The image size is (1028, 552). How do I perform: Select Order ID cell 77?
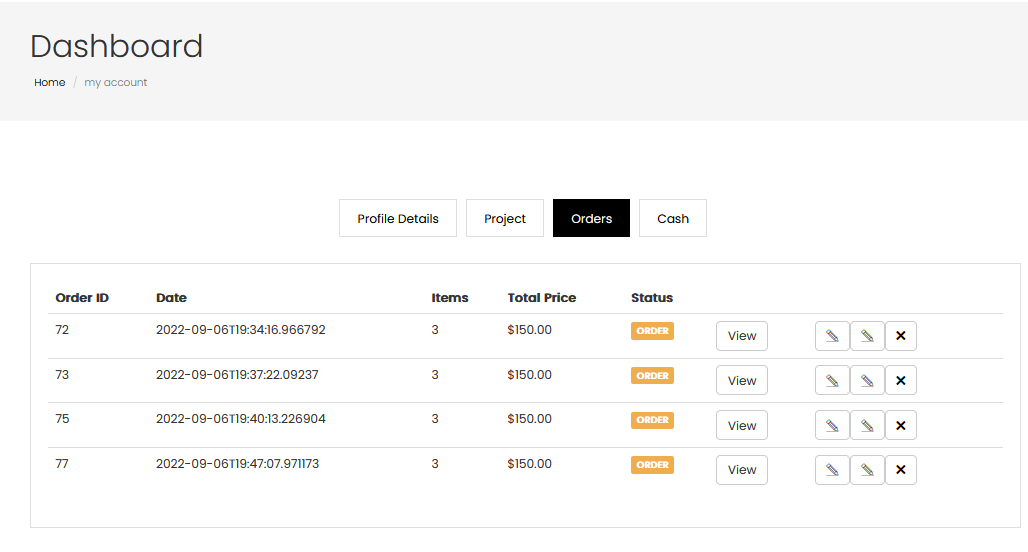(x=62, y=464)
